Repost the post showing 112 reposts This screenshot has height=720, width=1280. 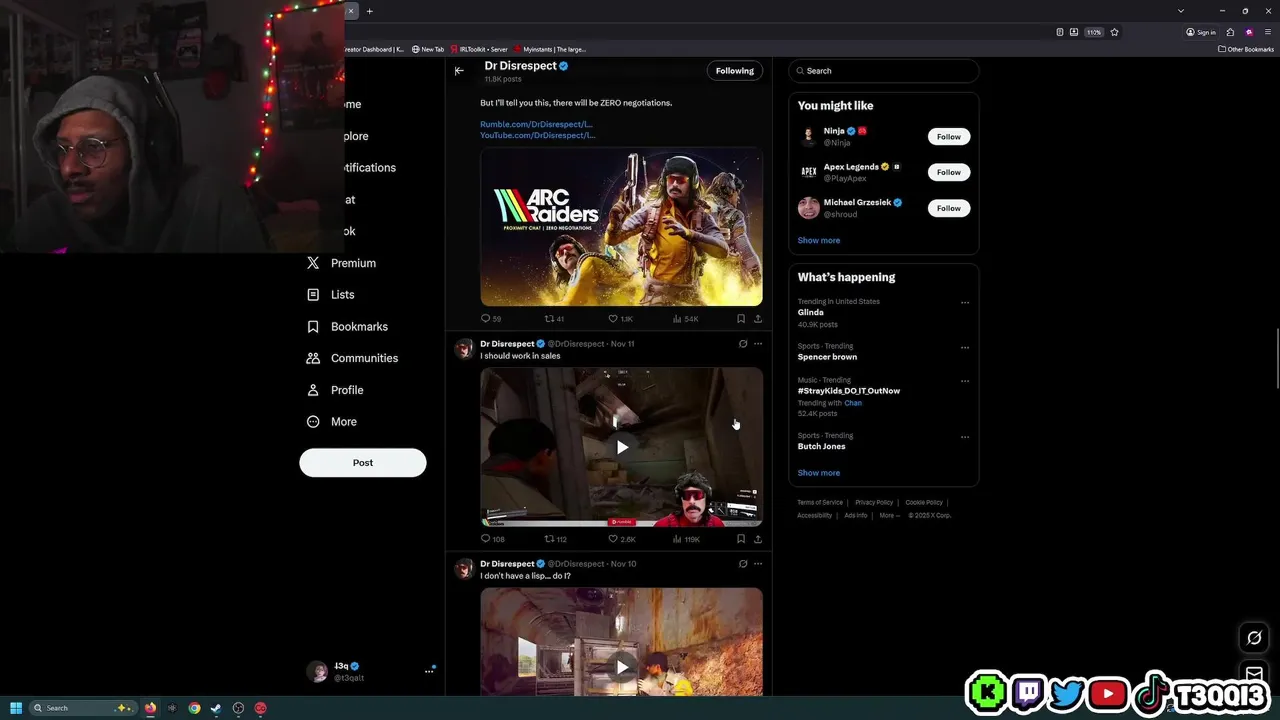click(x=555, y=539)
